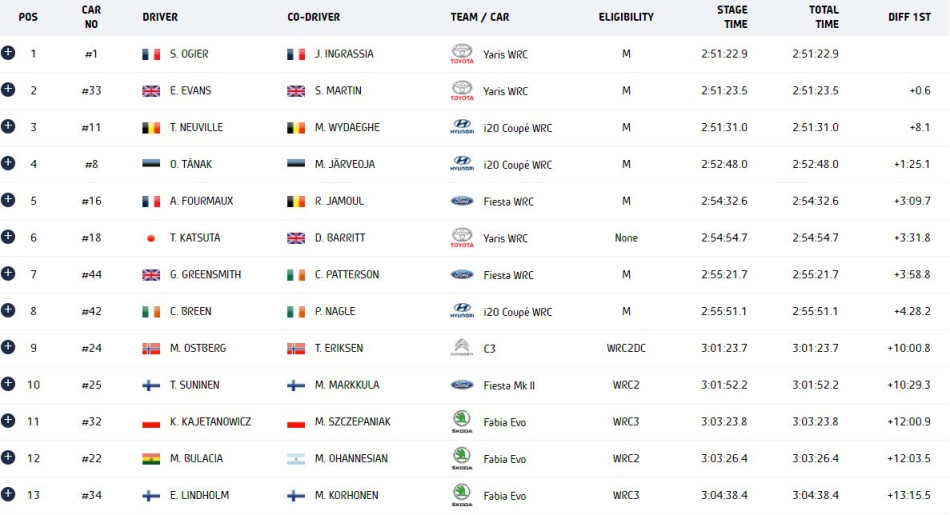Image resolution: width=950 pixels, height=515 pixels.
Task: Click the Toyota logo in Ogier's row
Action: [x=462, y=54]
